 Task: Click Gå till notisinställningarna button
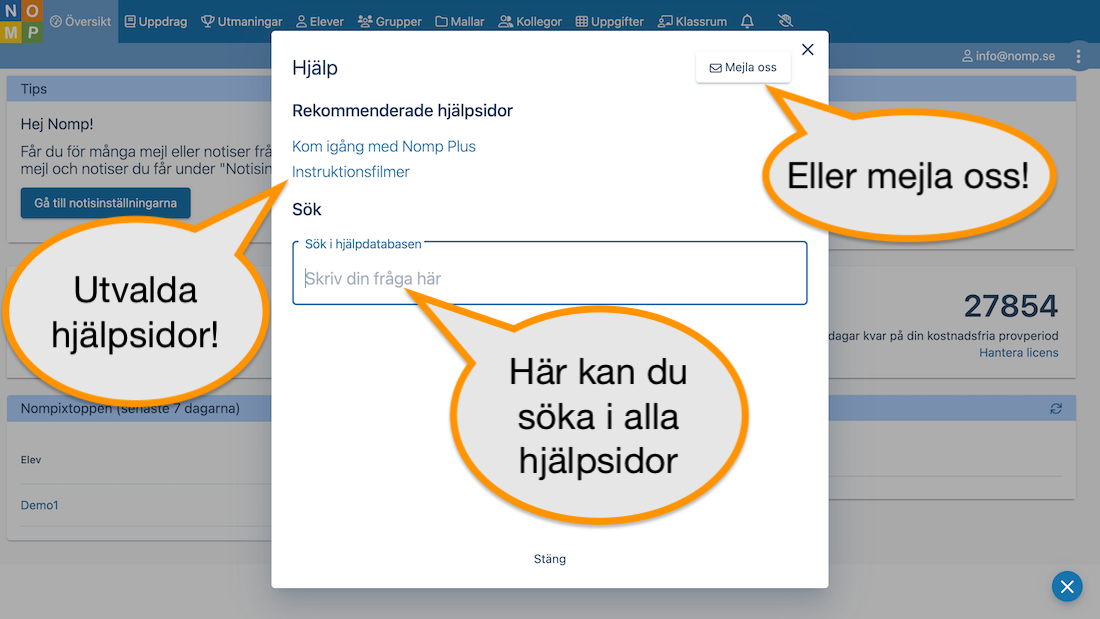pyautogui.click(x=105, y=203)
